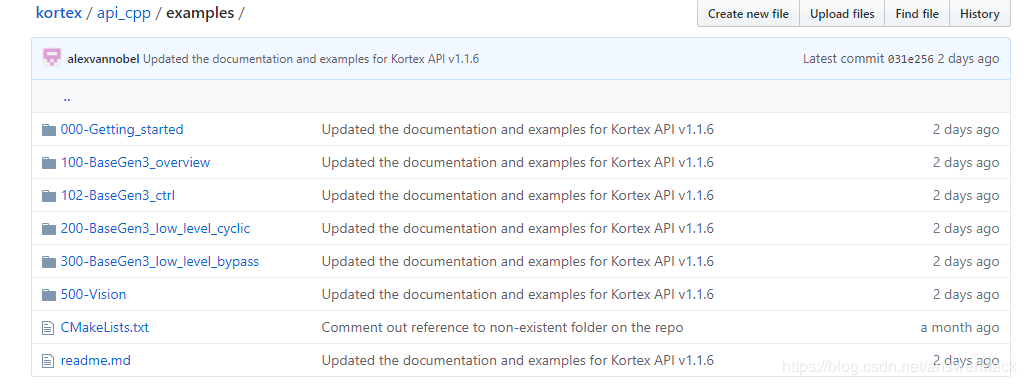Click the folder icon beside 102-BaseGen3_ctrl
This screenshot has height=385, width=1026.
48,195
